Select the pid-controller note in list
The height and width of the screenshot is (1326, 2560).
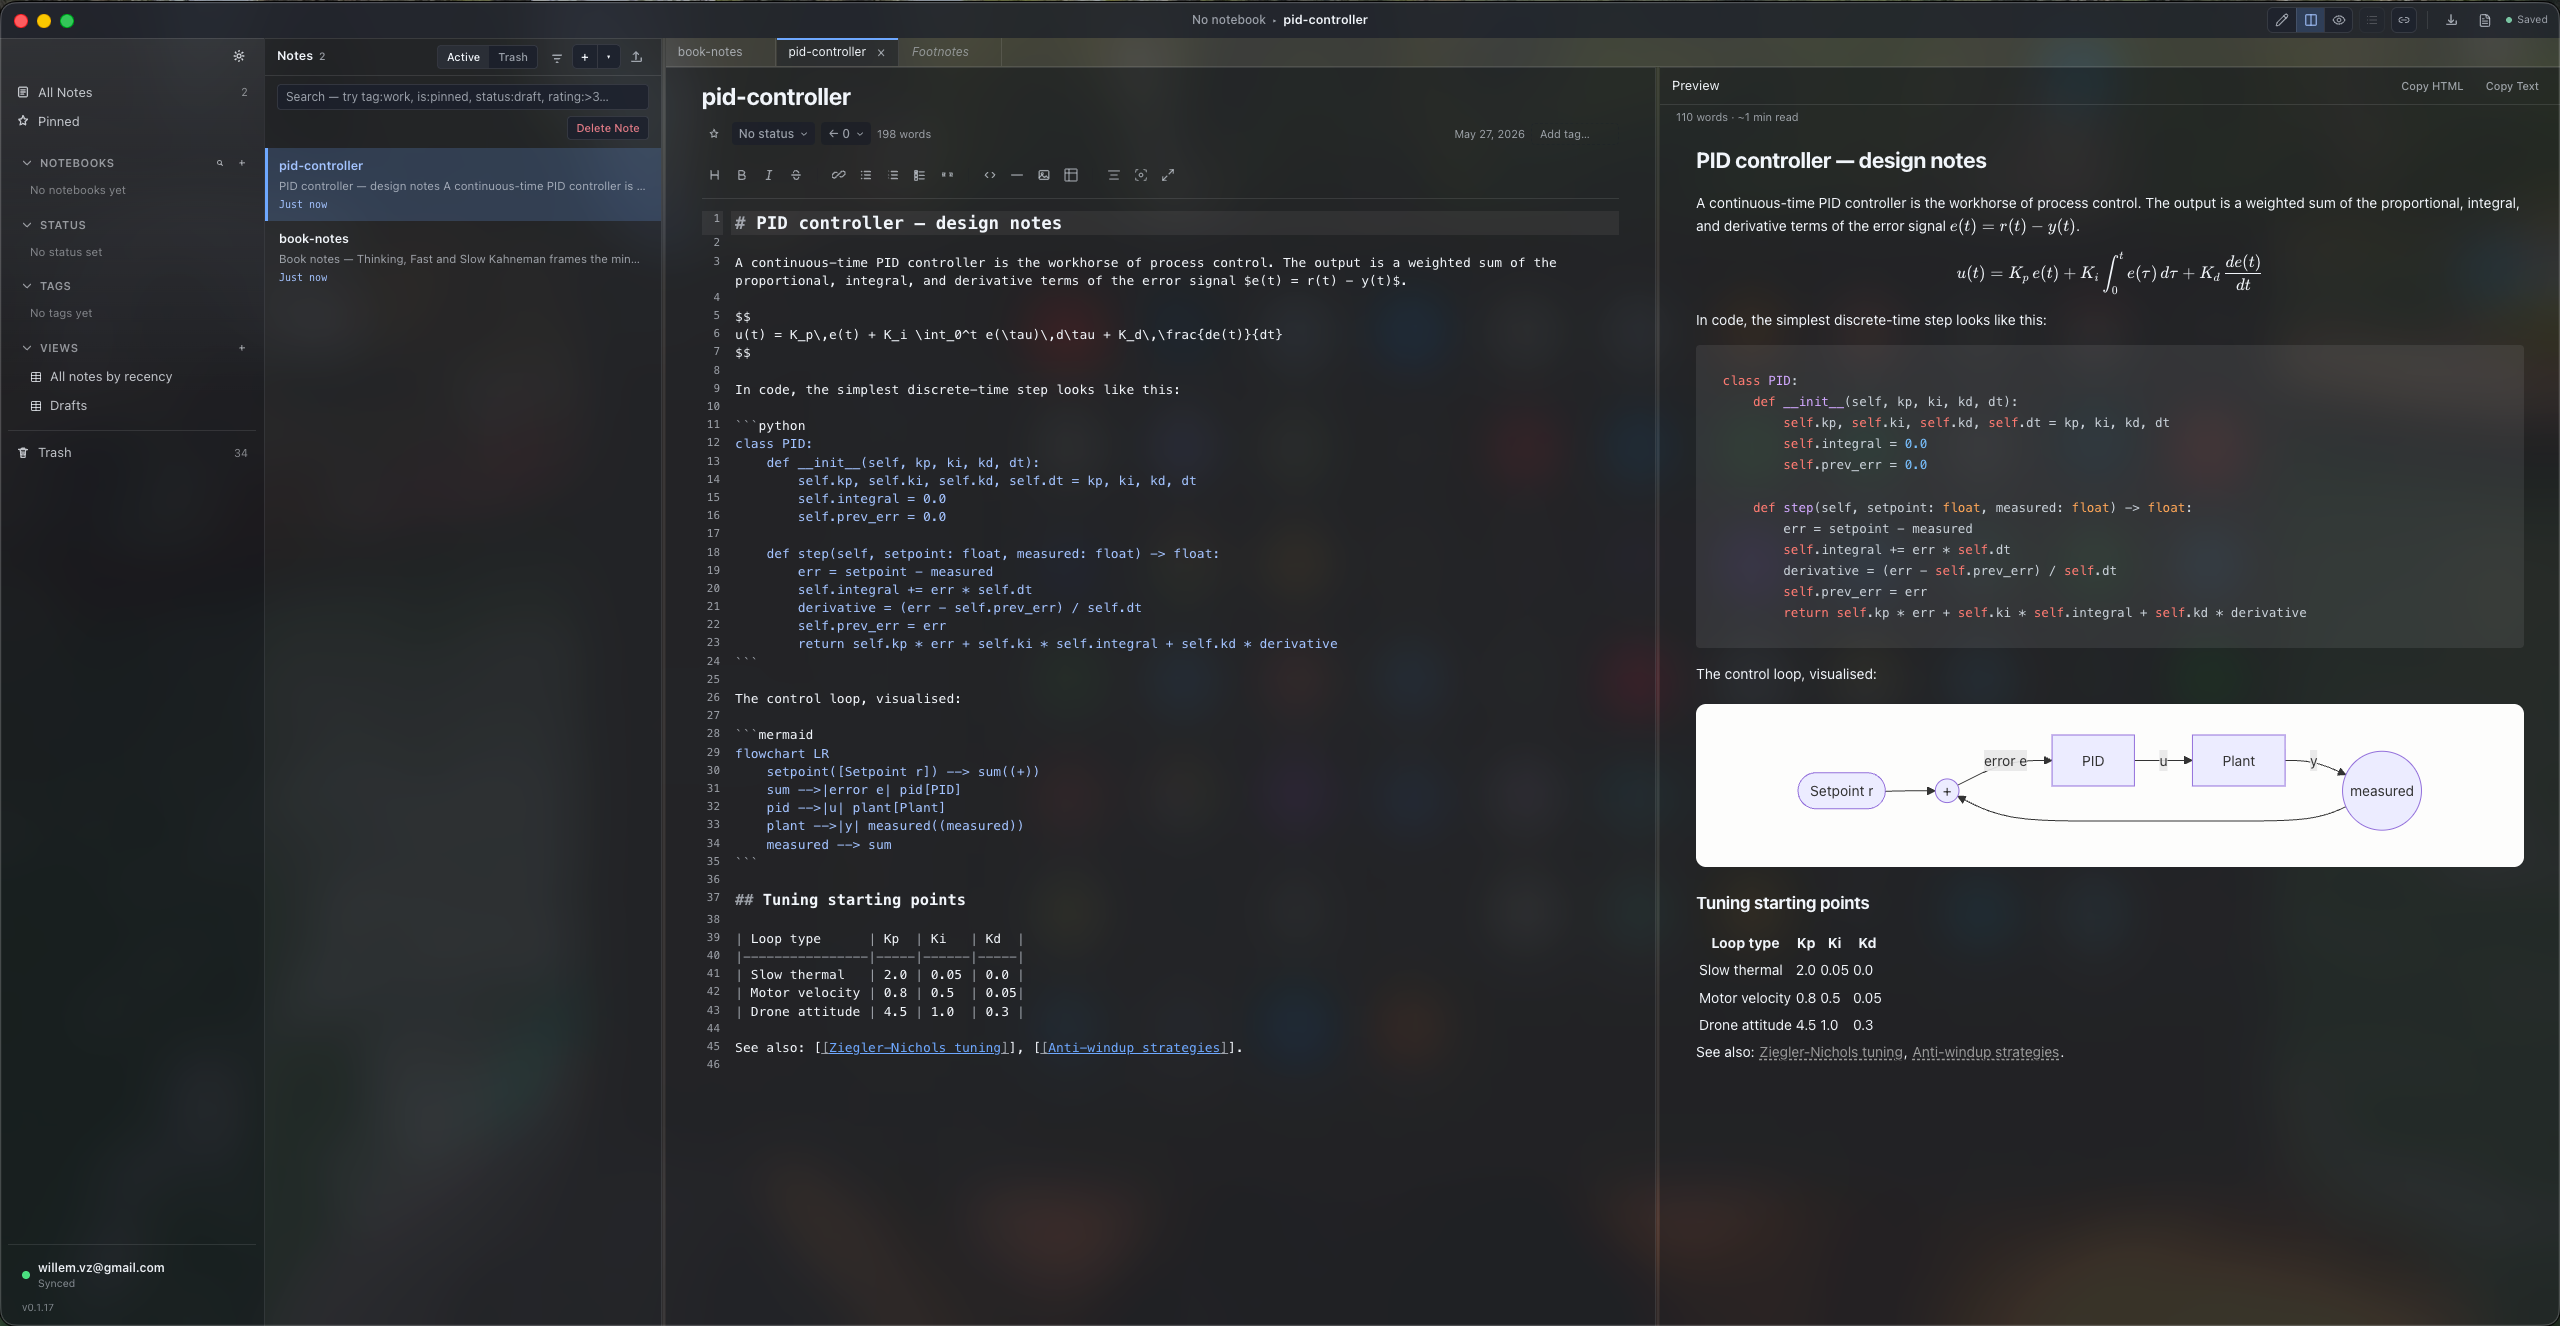463,184
